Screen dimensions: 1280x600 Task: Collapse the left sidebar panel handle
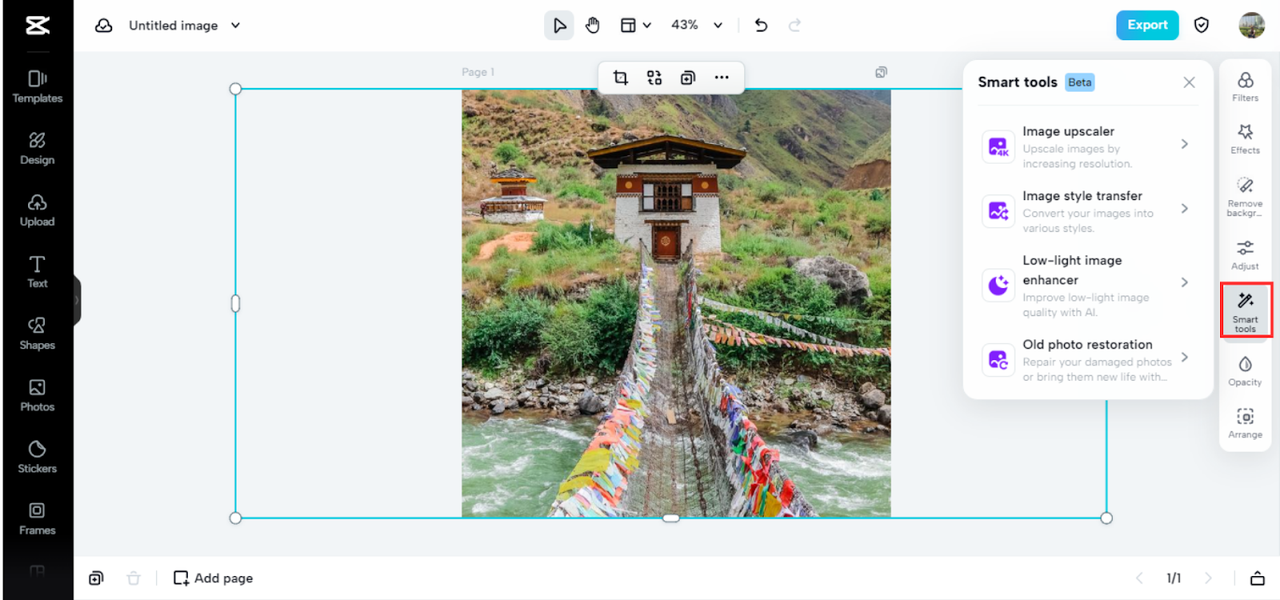pyautogui.click(x=77, y=299)
